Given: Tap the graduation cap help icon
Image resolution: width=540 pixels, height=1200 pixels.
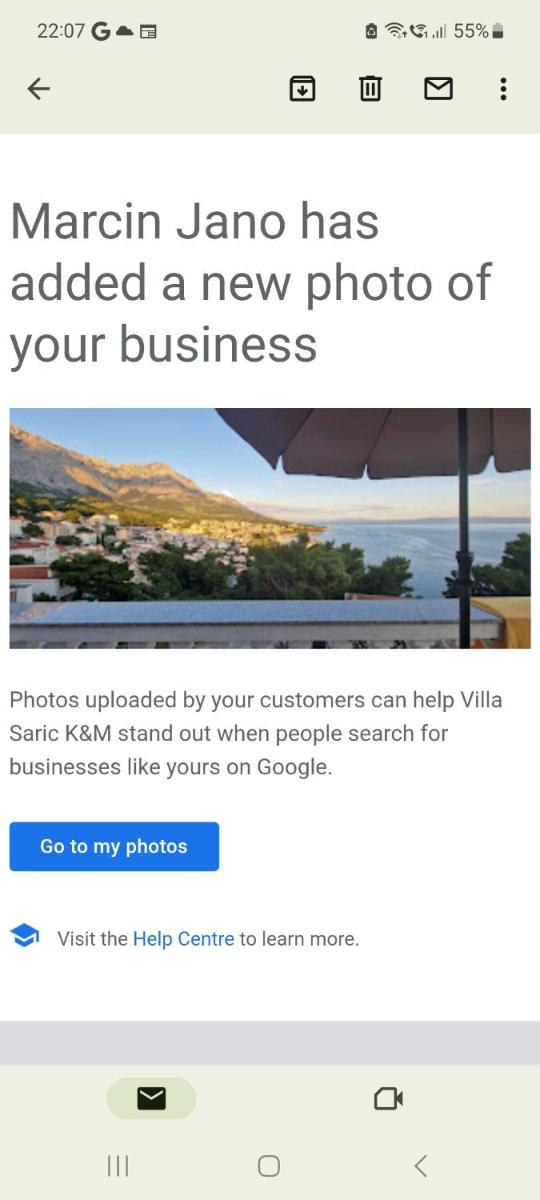Looking at the screenshot, I should coord(25,937).
